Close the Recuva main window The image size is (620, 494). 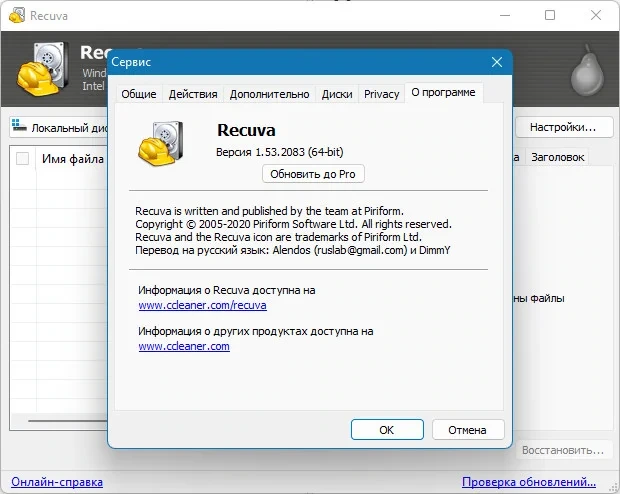[x=596, y=15]
